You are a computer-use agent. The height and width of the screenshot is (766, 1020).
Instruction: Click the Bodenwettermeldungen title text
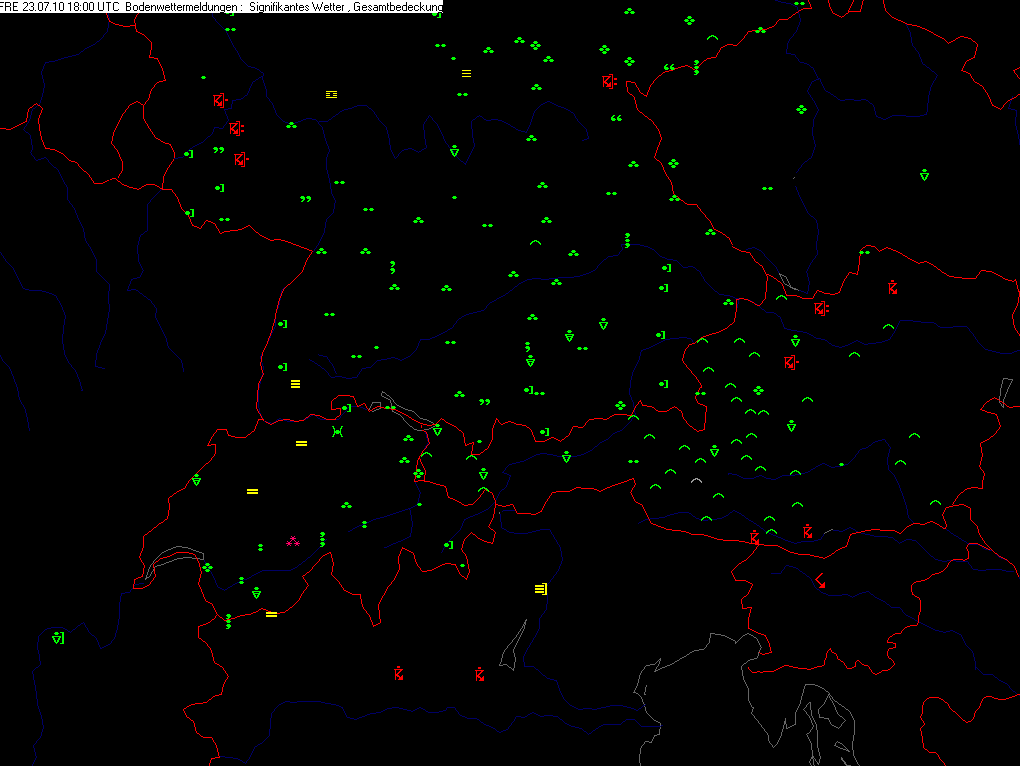(x=182, y=7)
